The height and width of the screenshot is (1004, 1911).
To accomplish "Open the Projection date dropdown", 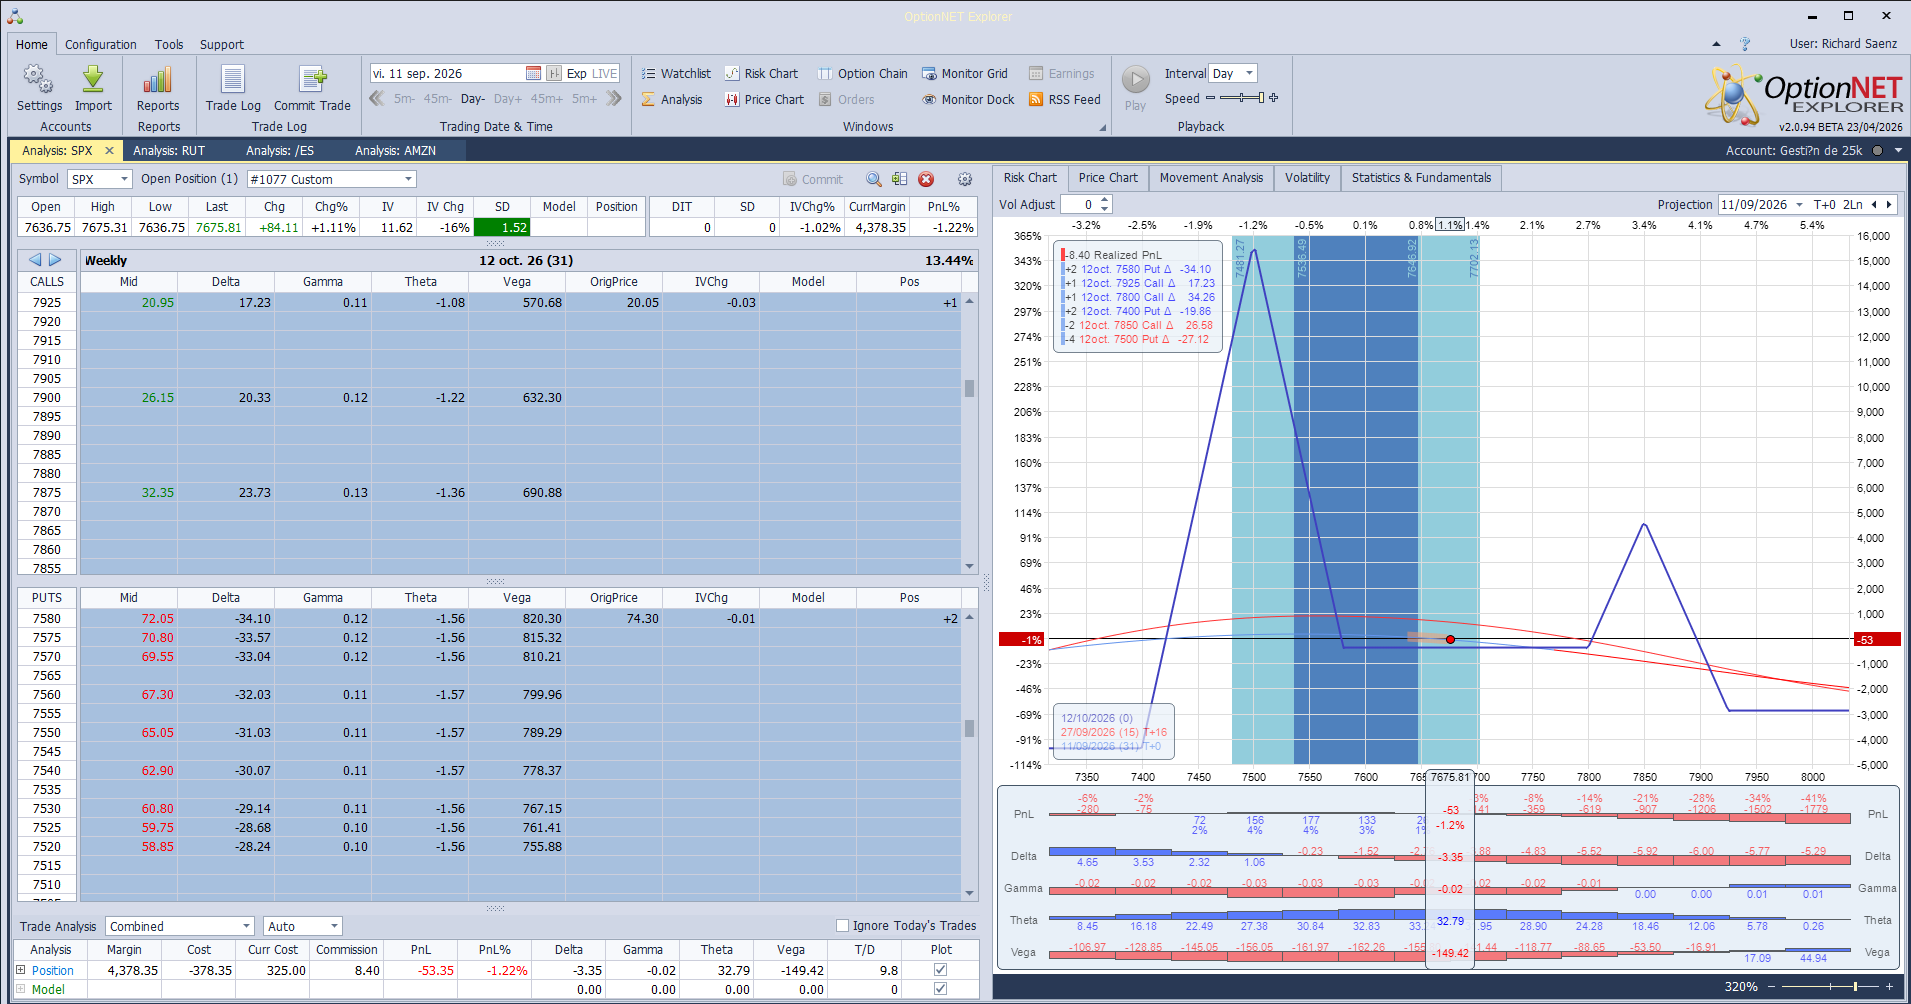I will coord(1799,204).
